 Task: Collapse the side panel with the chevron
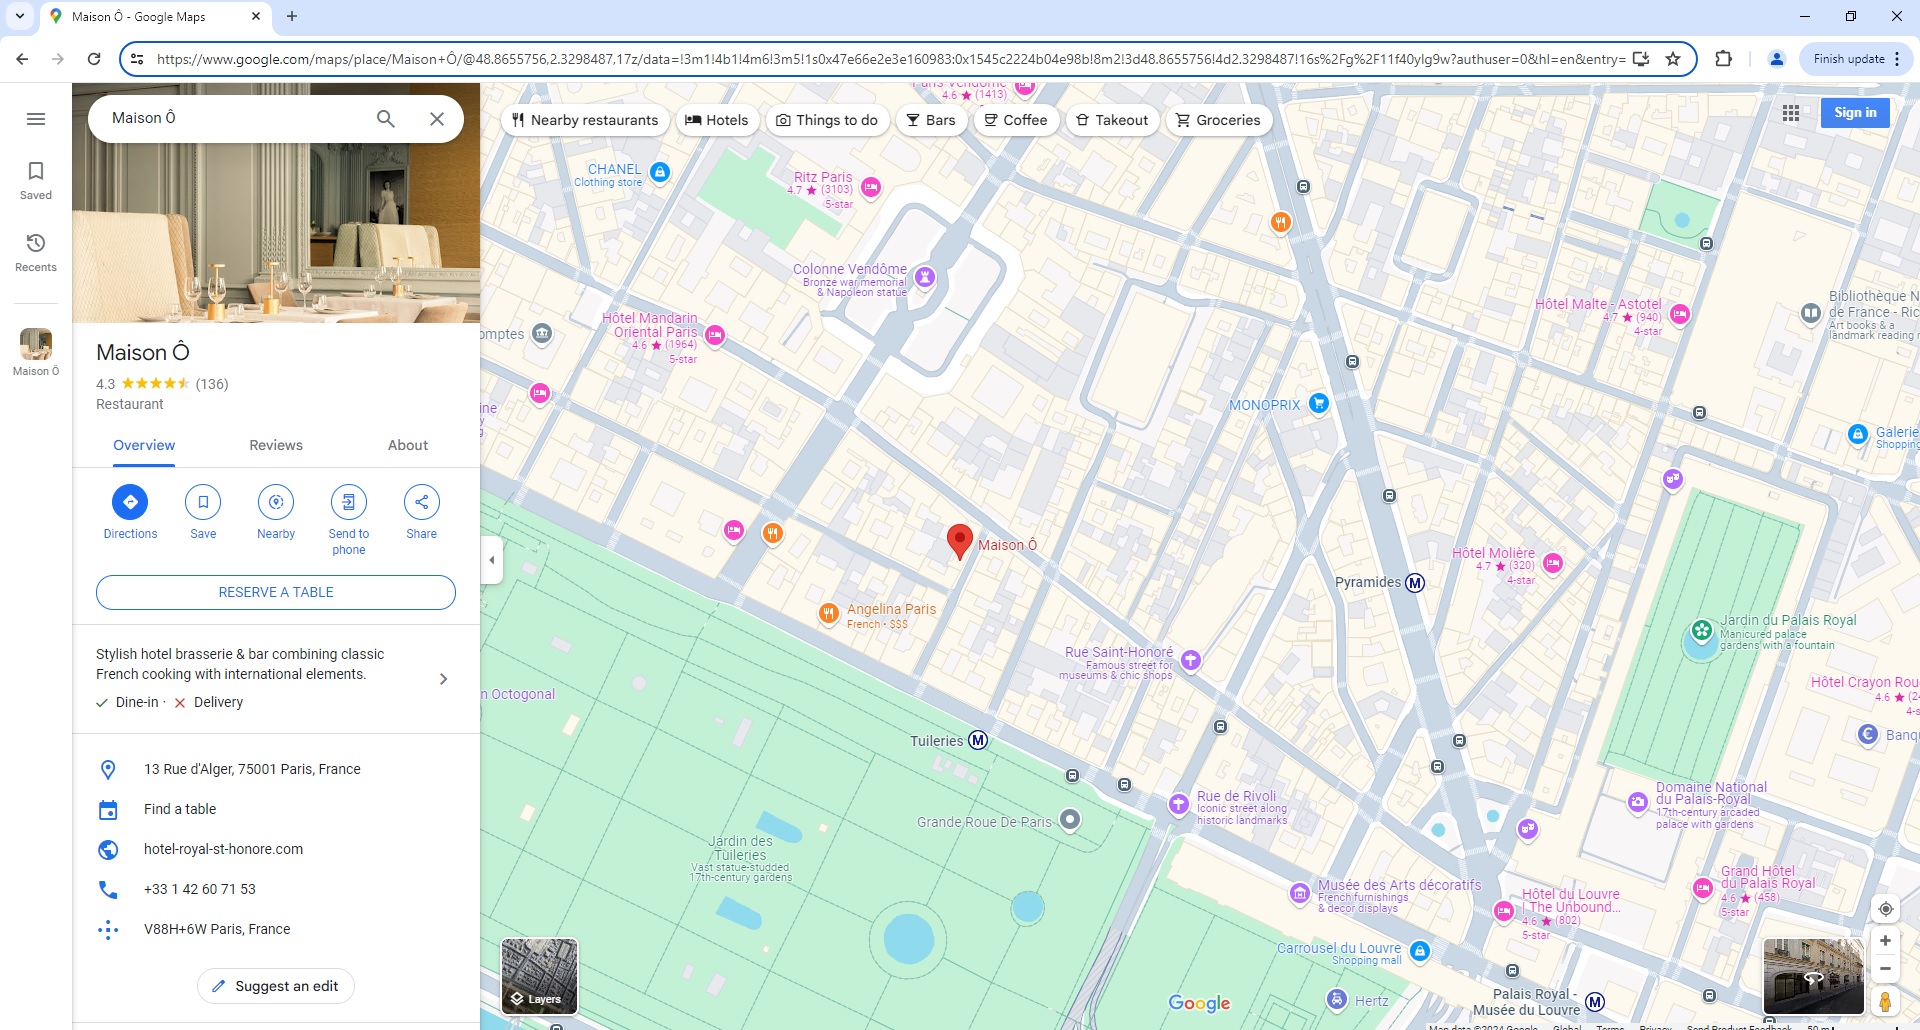[x=492, y=560]
